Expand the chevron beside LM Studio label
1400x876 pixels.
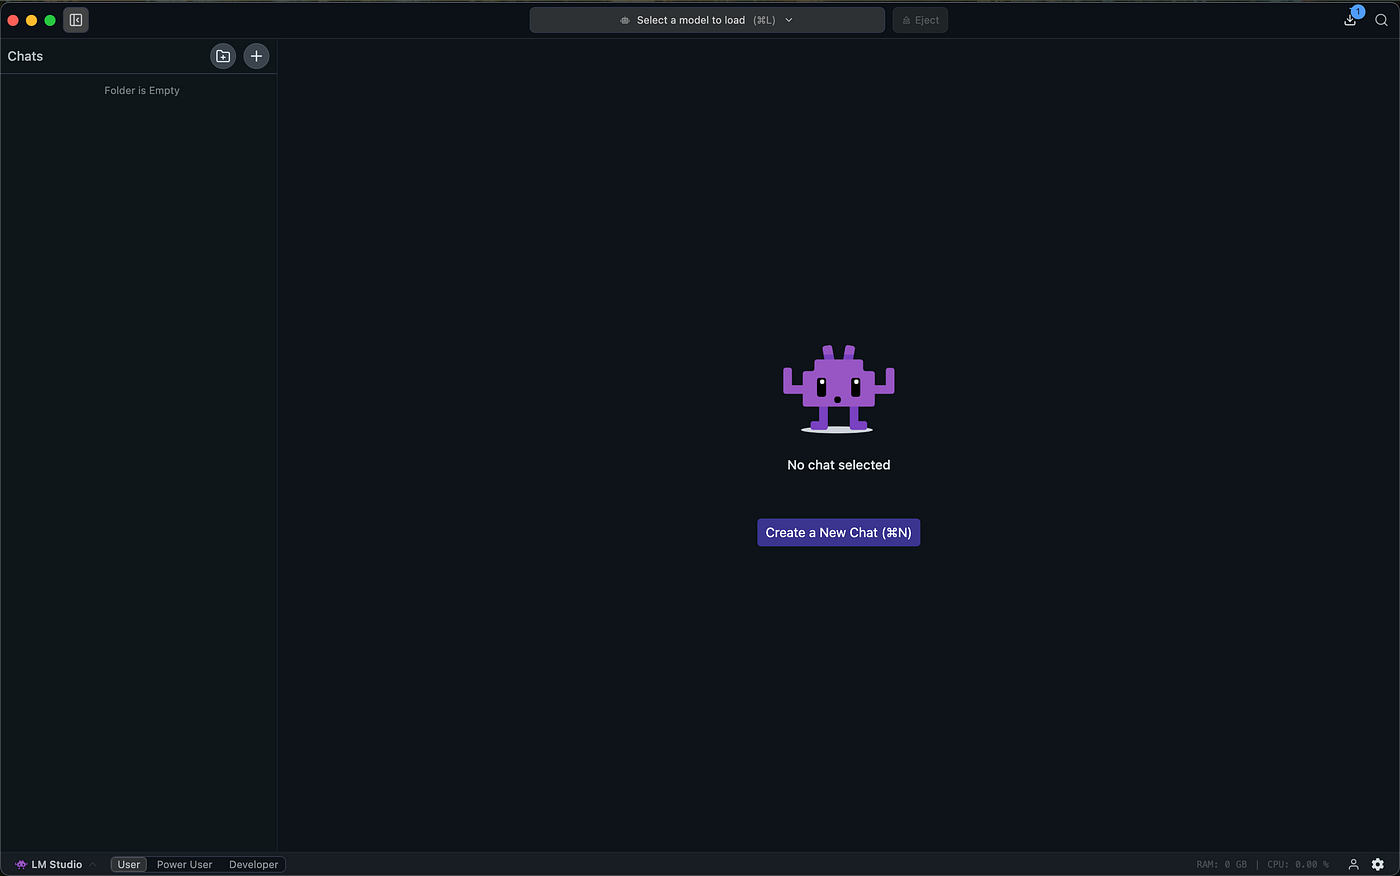[93, 864]
